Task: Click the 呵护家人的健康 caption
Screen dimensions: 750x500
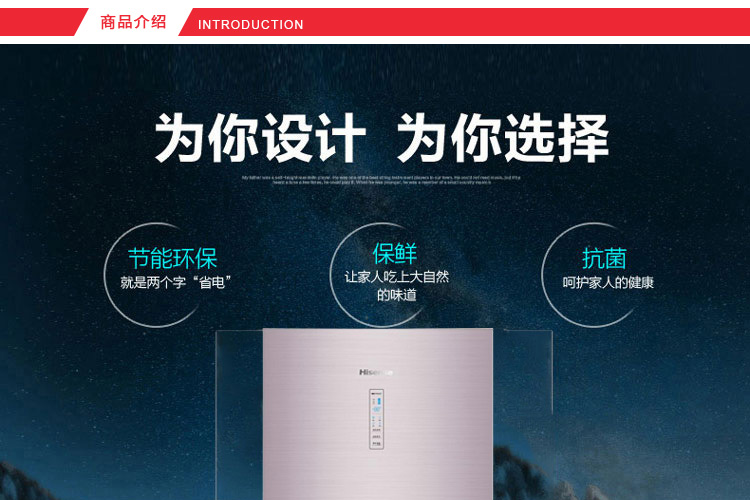Action: pyautogui.click(x=608, y=283)
